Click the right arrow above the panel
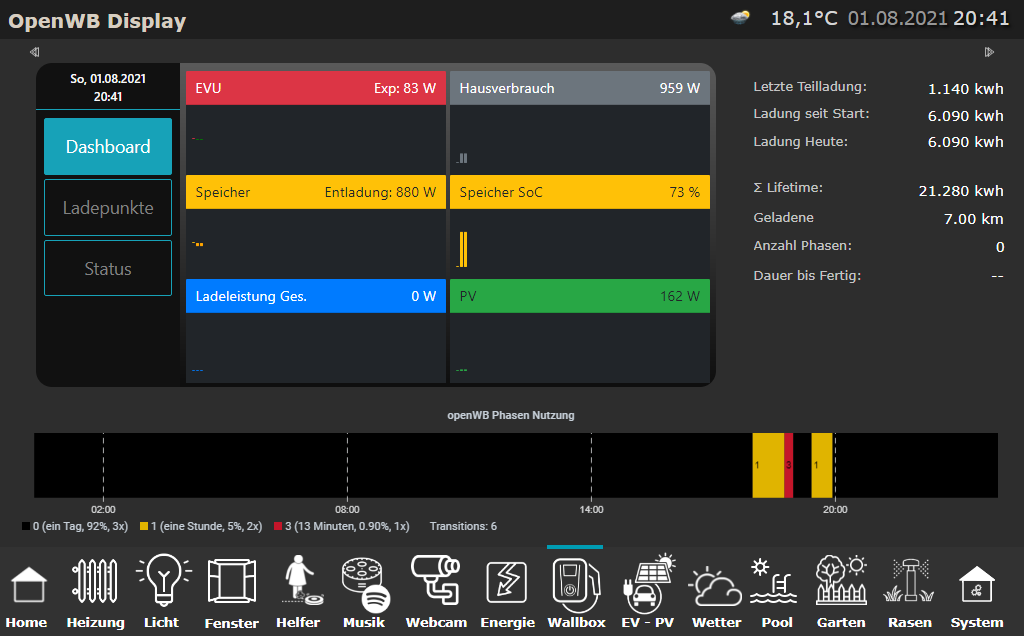 pyautogui.click(x=989, y=52)
